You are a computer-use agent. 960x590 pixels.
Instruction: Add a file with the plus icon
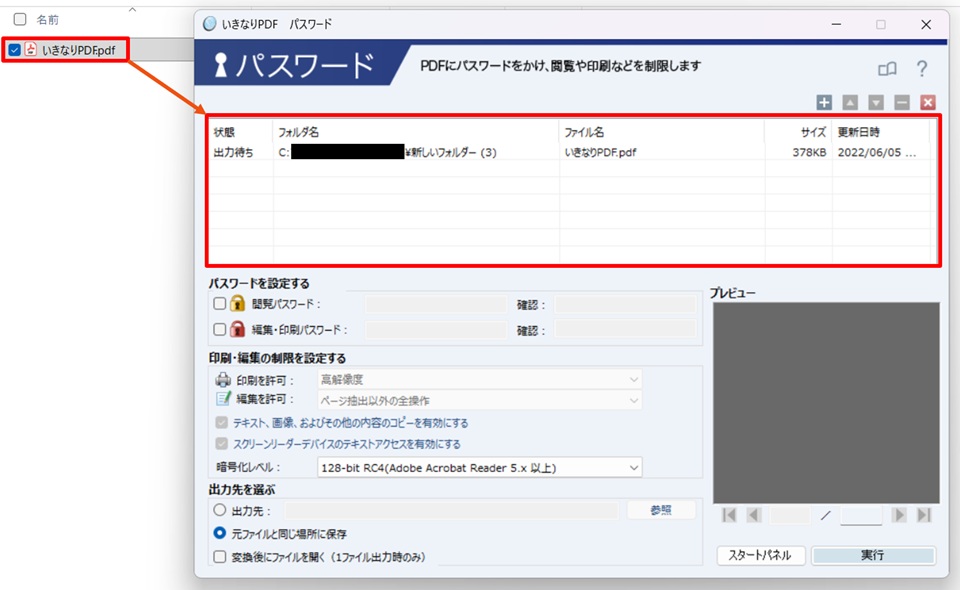(824, 102)
